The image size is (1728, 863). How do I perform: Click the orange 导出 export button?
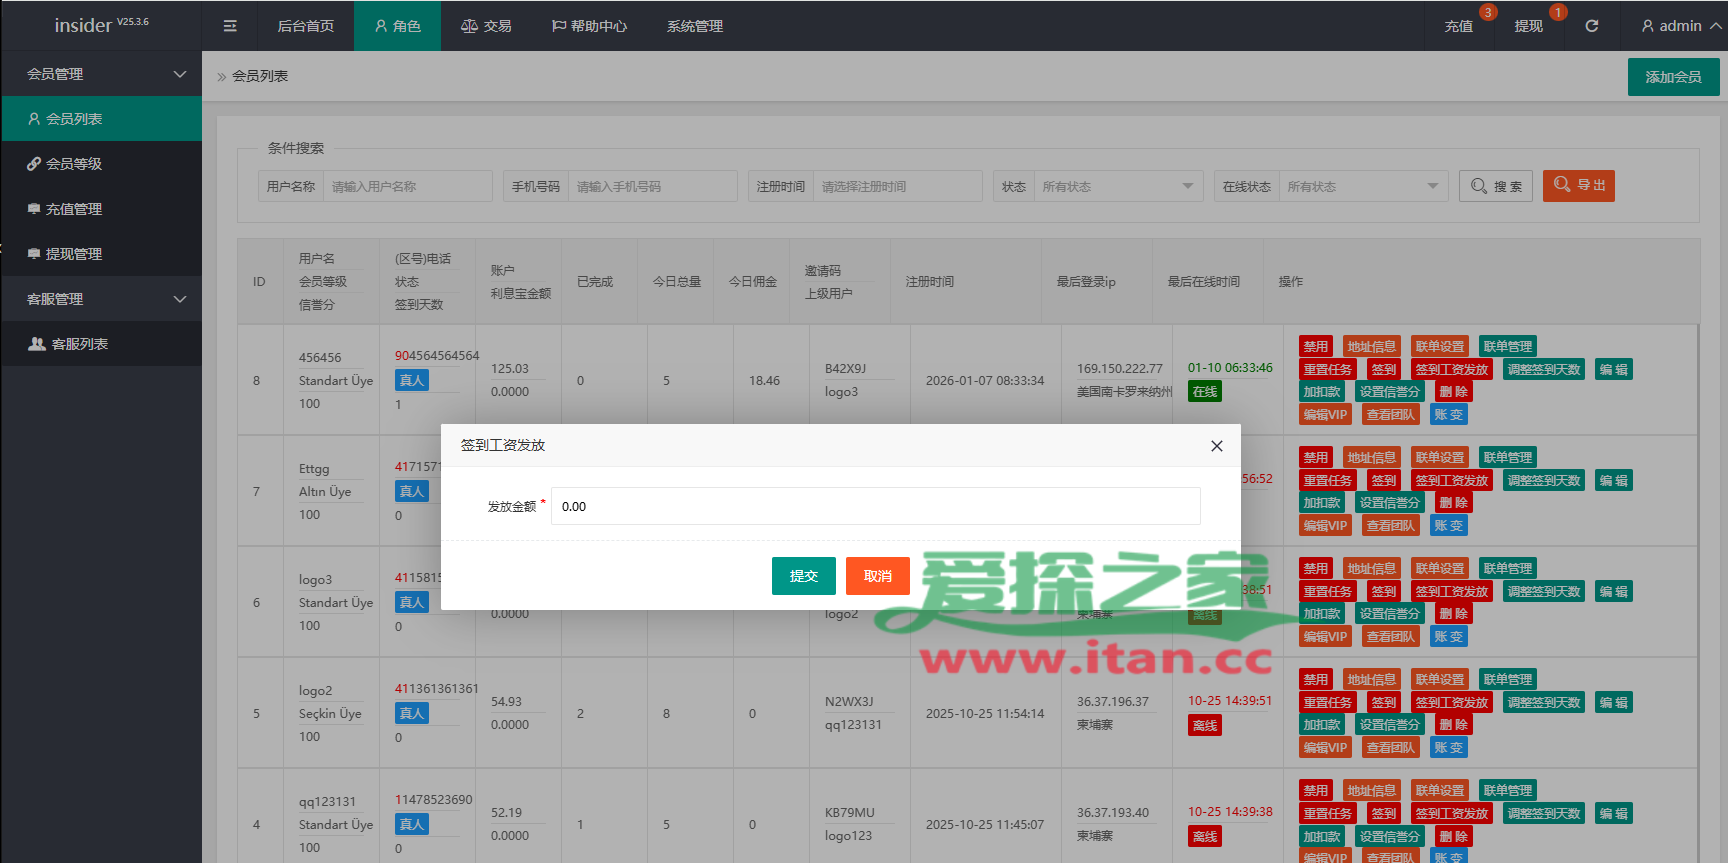point(1578,186)
